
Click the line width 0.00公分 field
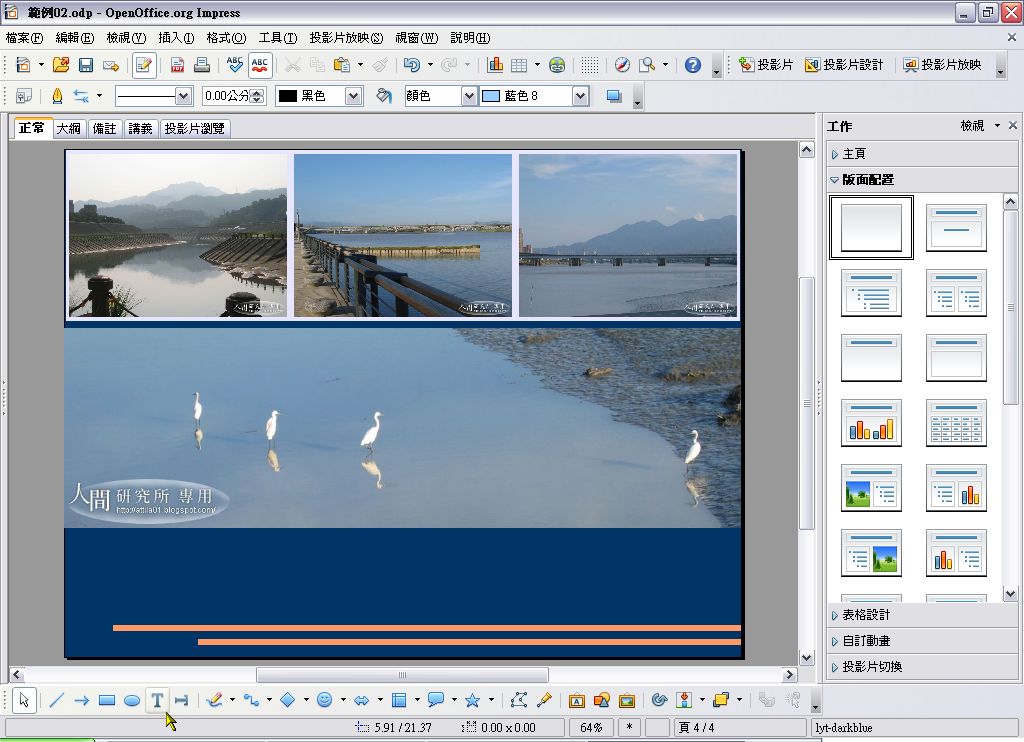[x=226, y=96]
